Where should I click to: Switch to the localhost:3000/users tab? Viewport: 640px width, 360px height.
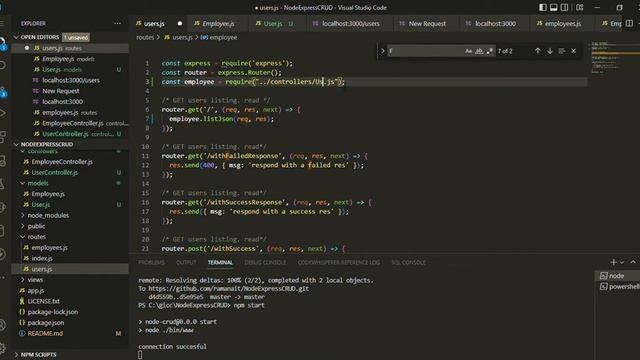350,24
